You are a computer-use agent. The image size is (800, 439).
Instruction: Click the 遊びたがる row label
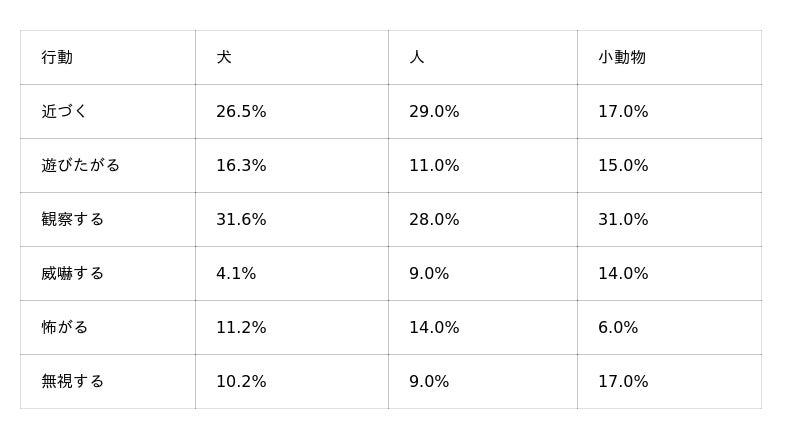pos(81,166)
